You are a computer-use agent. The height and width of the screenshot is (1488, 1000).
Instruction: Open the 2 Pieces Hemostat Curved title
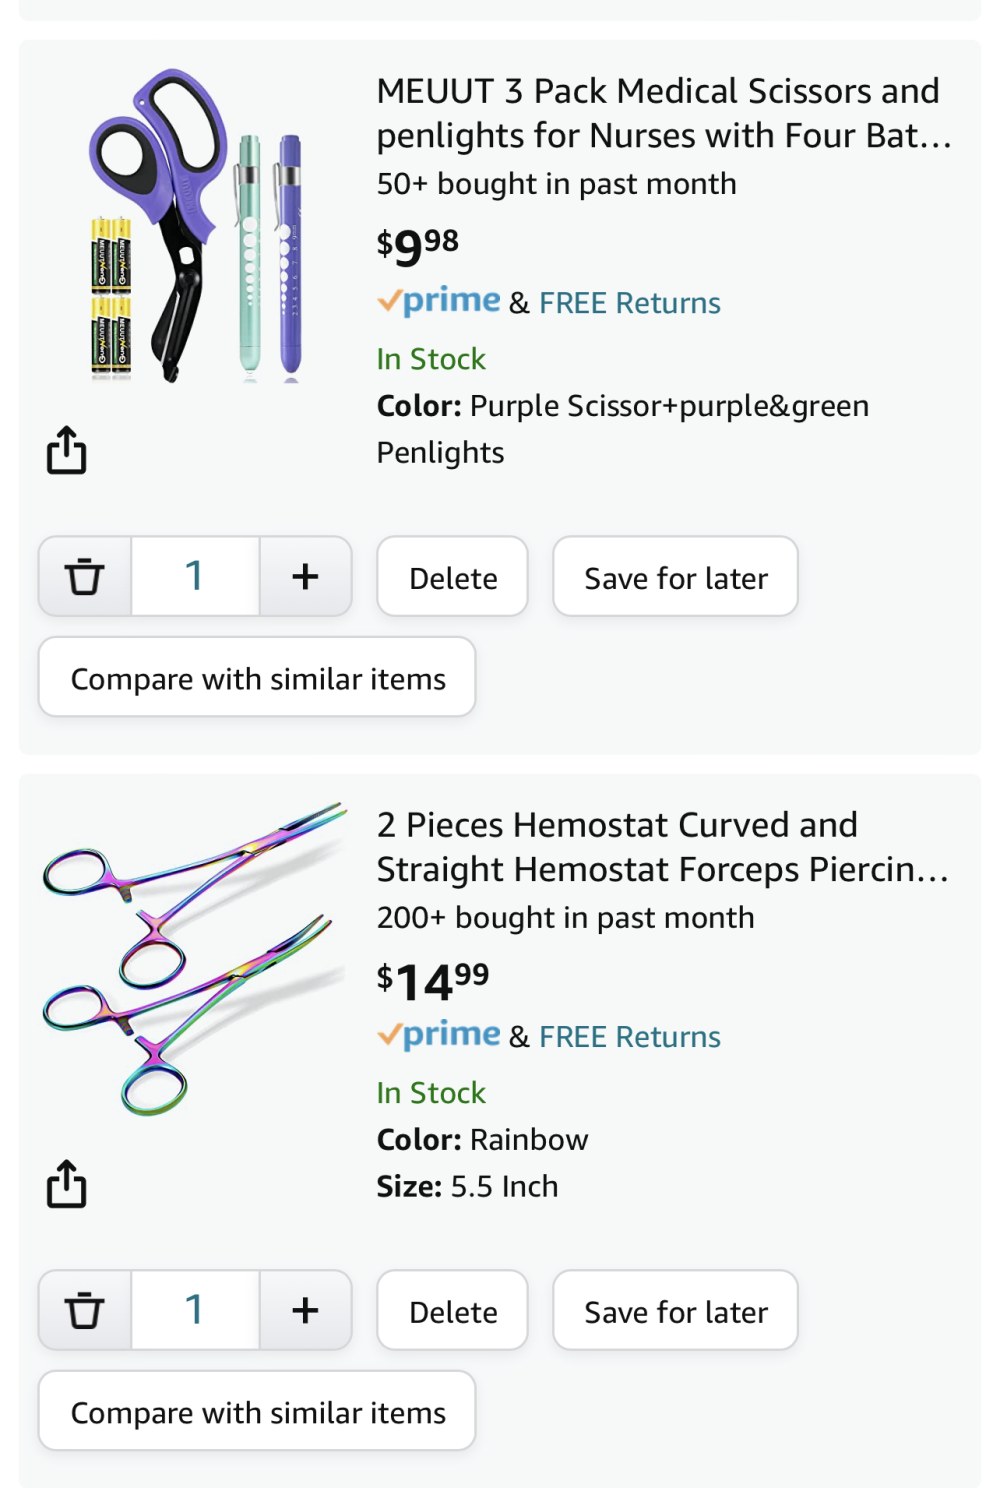662,847
